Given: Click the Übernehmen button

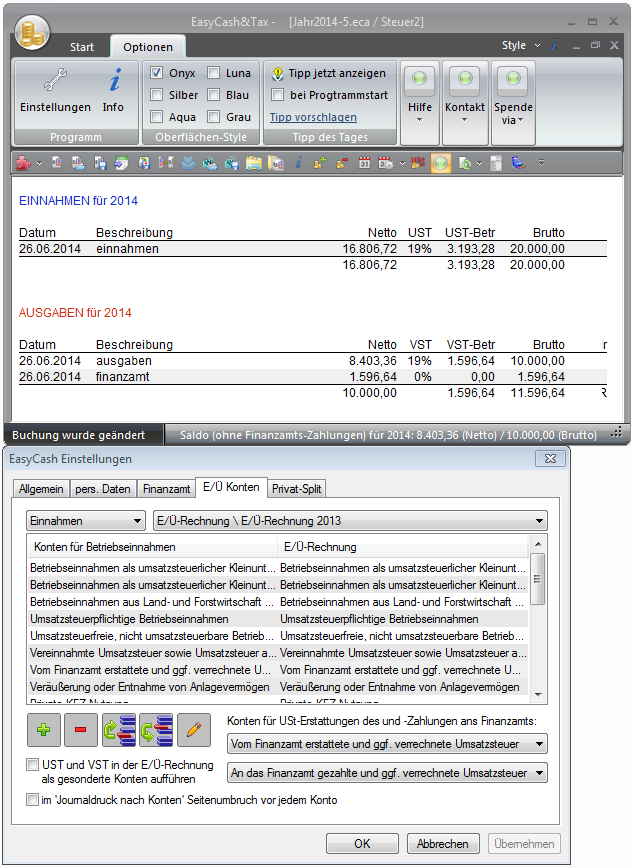Looking at the screenshot, I should tap(524, 844).
